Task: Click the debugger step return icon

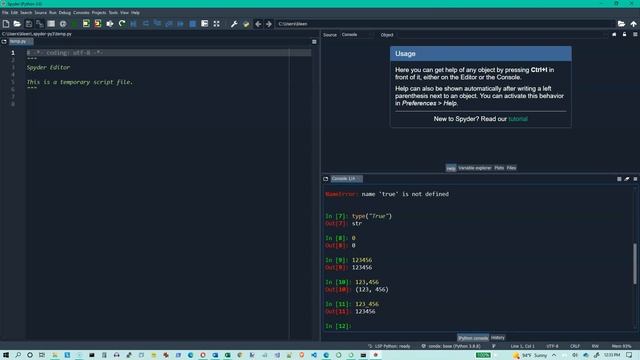Action: point(169,24)
